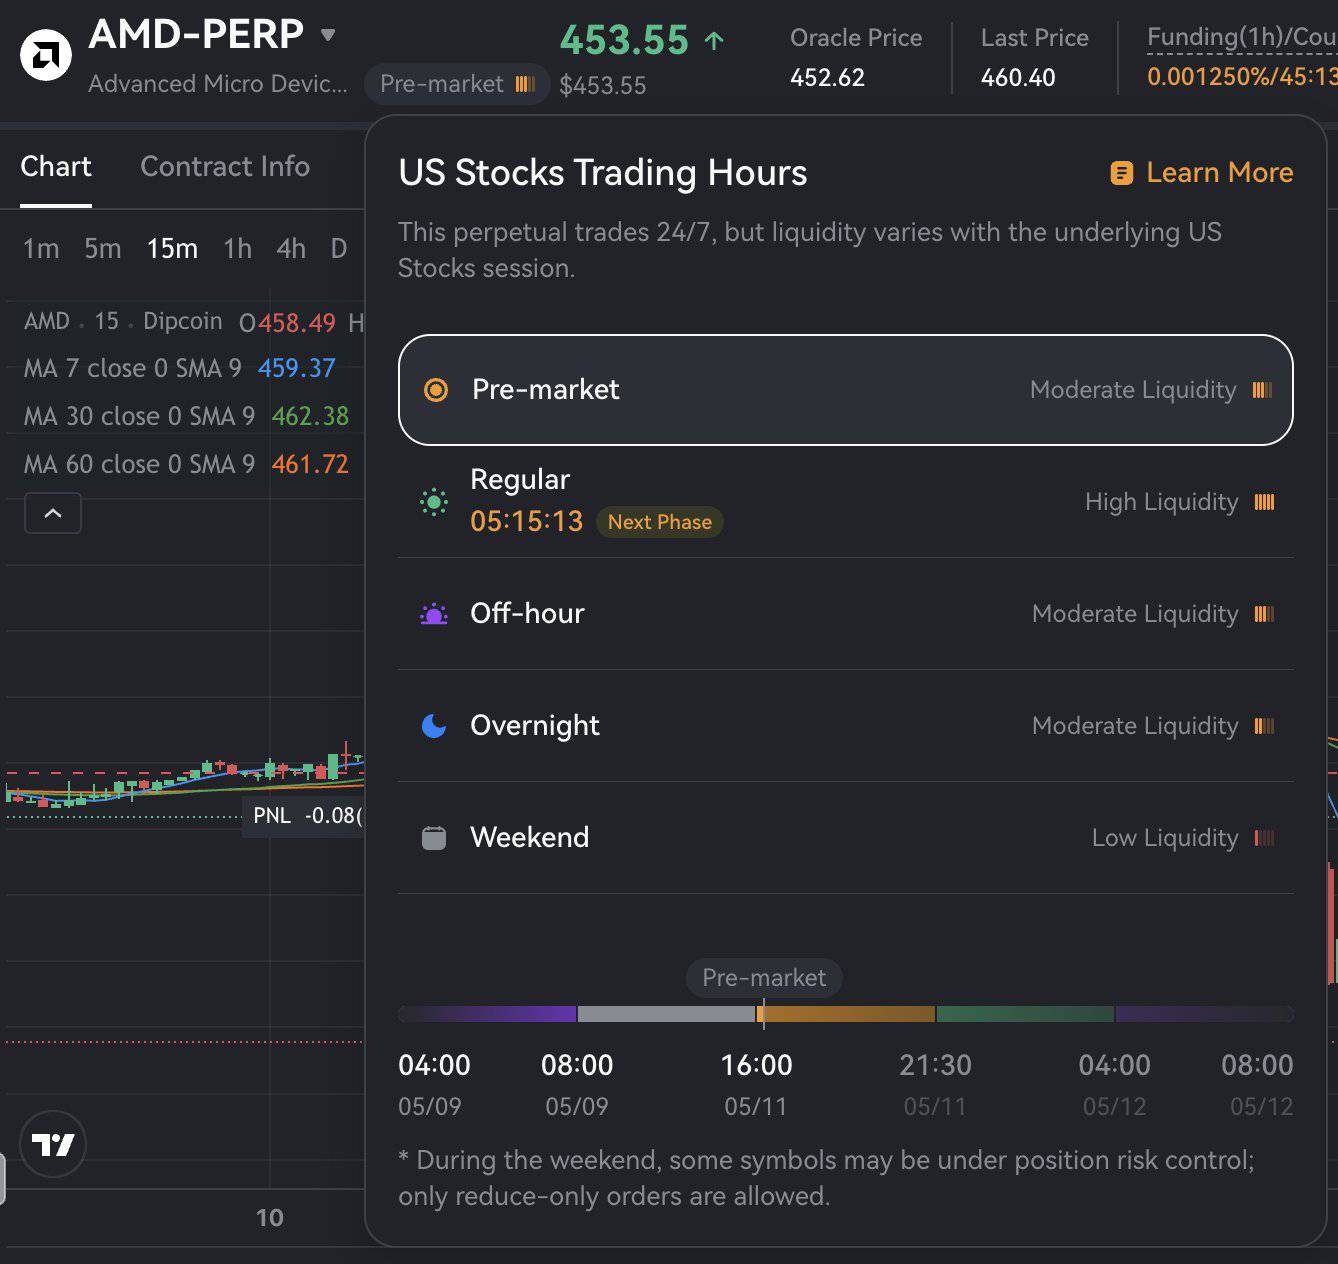Select the 1m timeframe

point(41,248)
